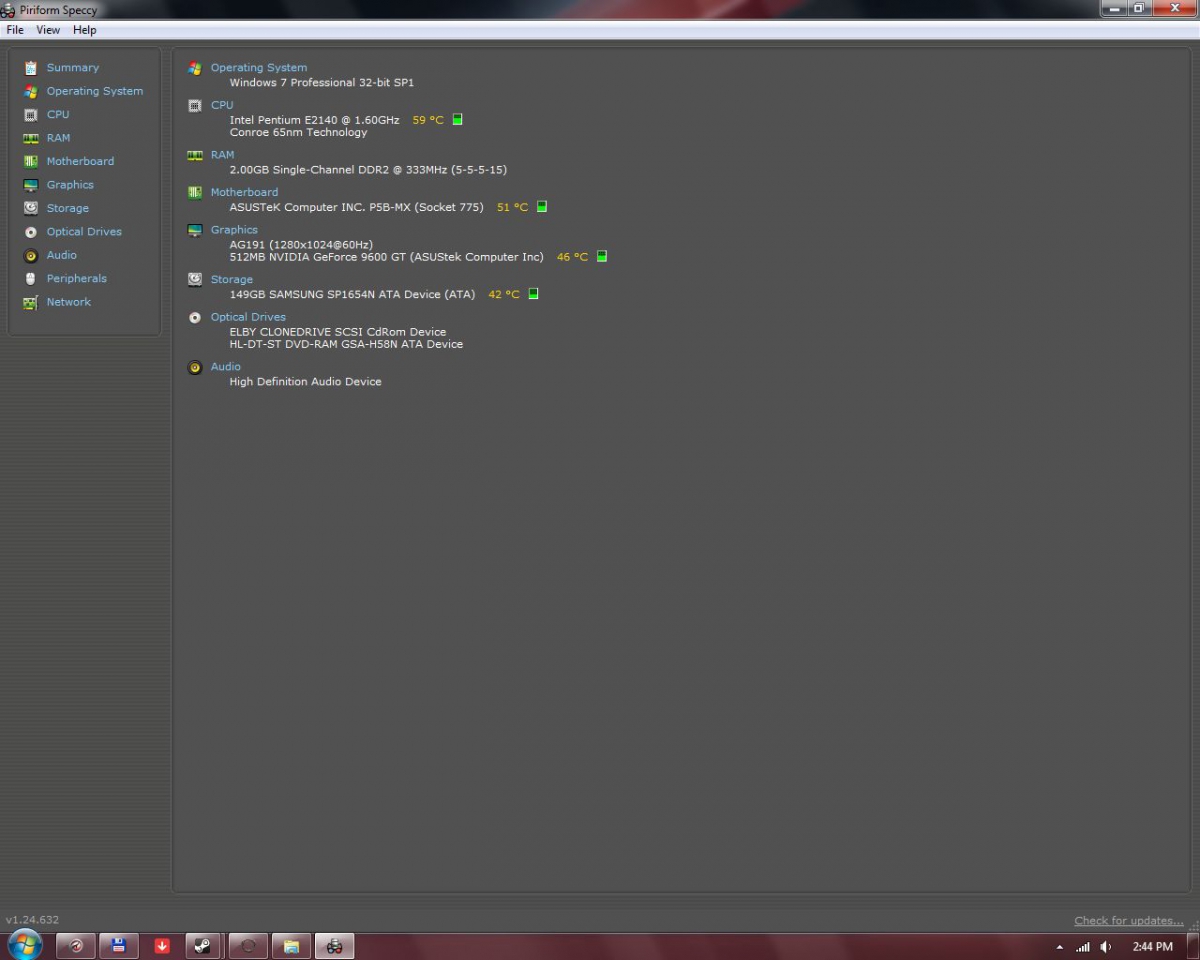Click the Motherboard heading link in summary
This screenshot has width=1200, height=960.
click(244, 192)
